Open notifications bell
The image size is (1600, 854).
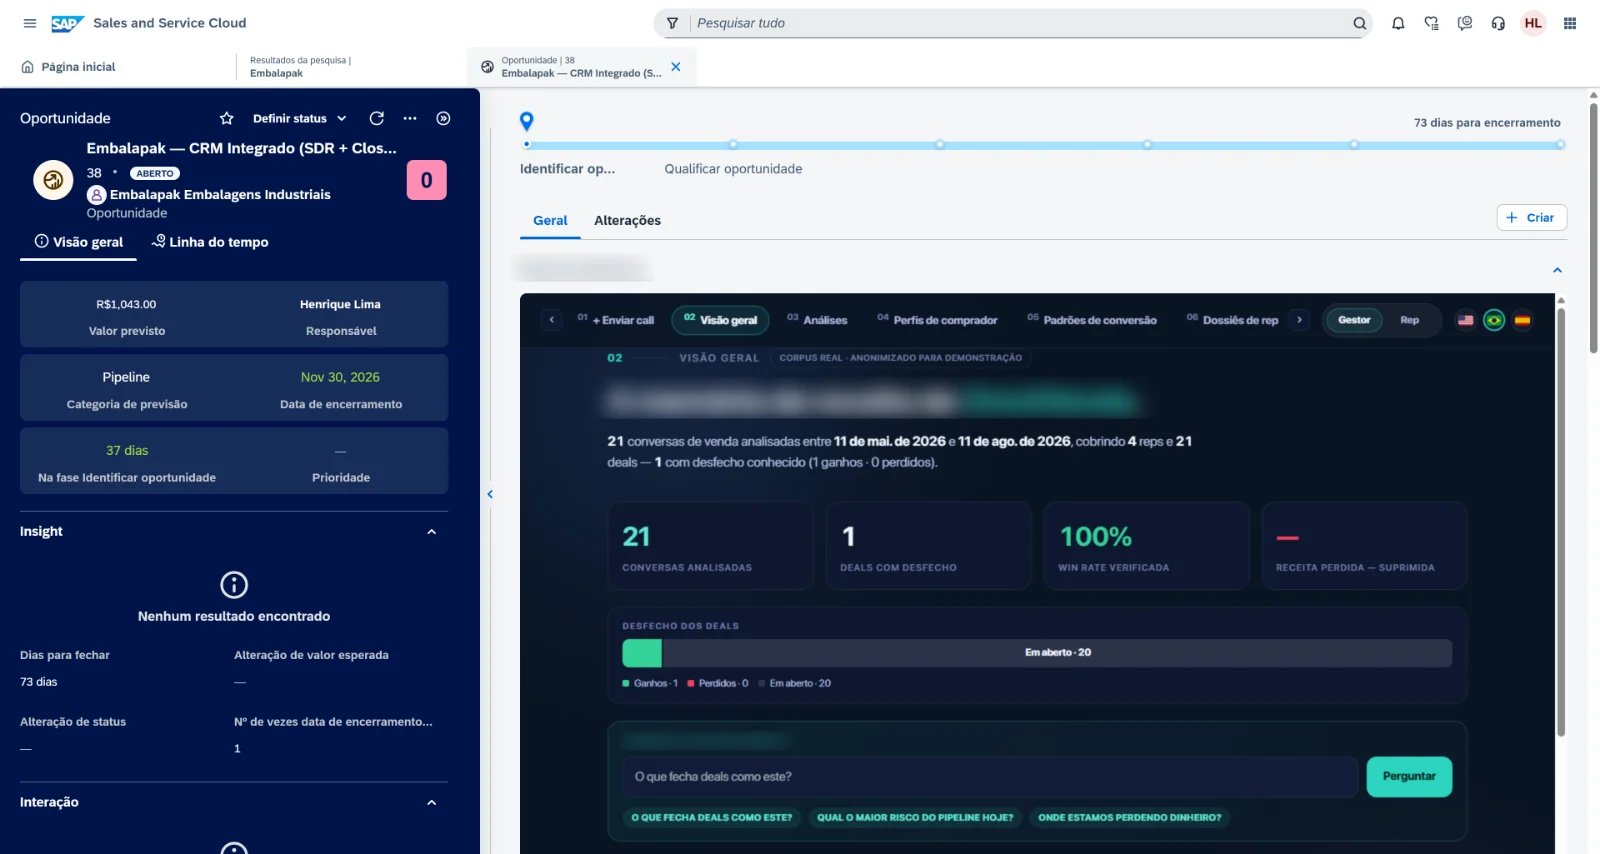1398,23
